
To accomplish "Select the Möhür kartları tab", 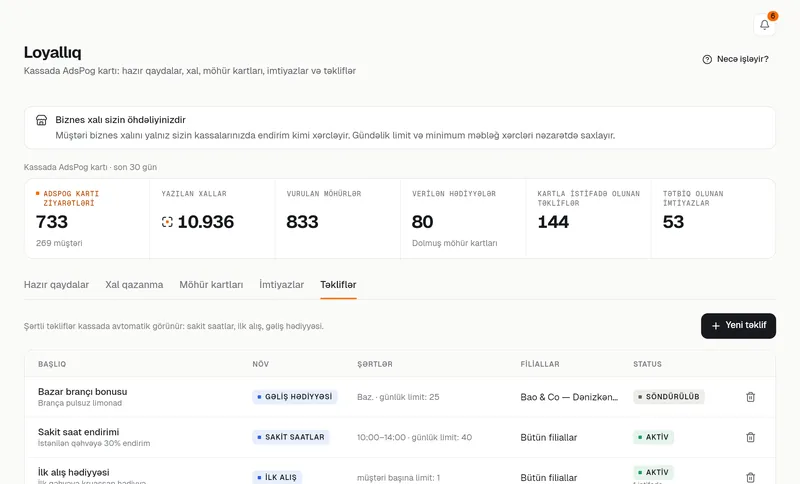I will pos(211,285).
